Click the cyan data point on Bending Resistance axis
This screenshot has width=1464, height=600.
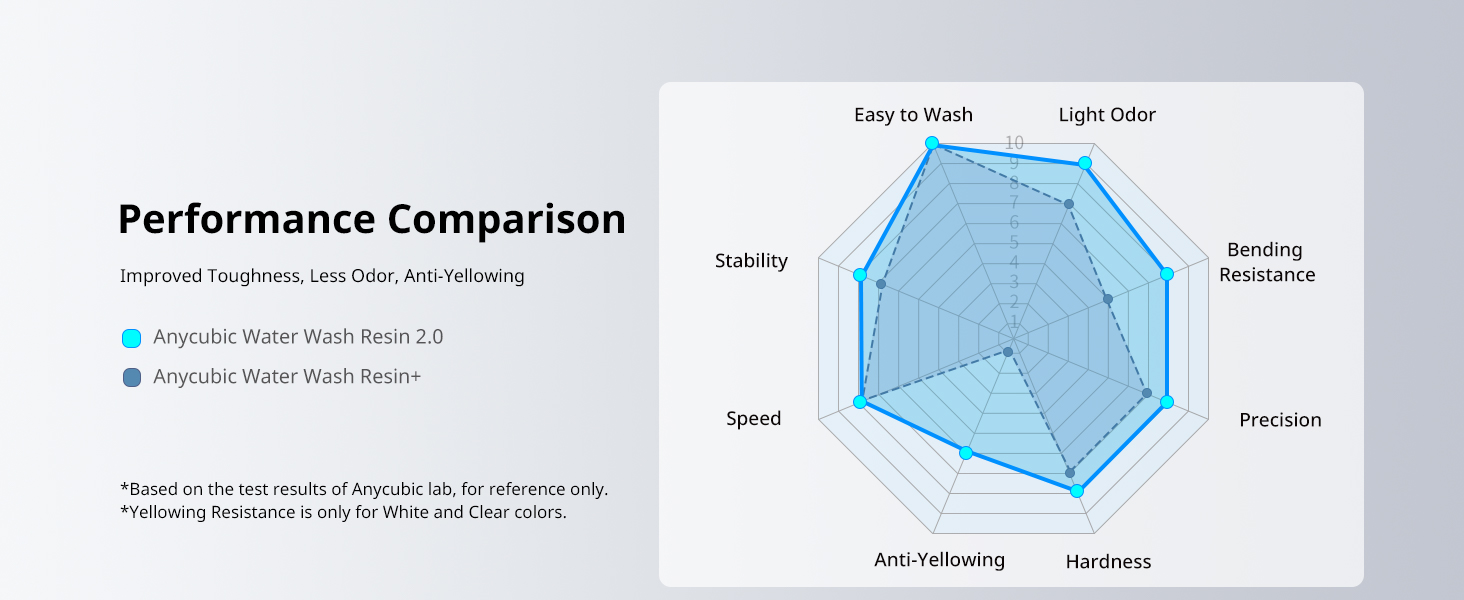point(1166,274)
